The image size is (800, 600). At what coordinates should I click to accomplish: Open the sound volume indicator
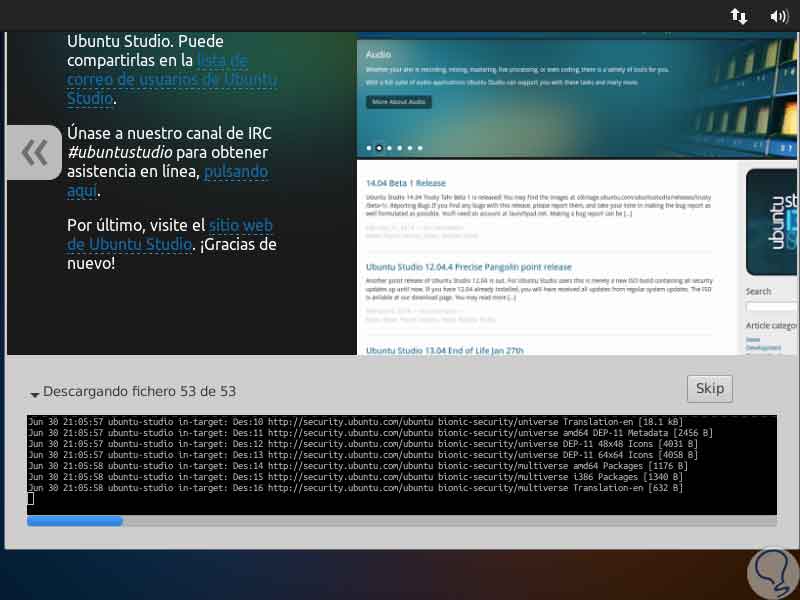[779, 16]
